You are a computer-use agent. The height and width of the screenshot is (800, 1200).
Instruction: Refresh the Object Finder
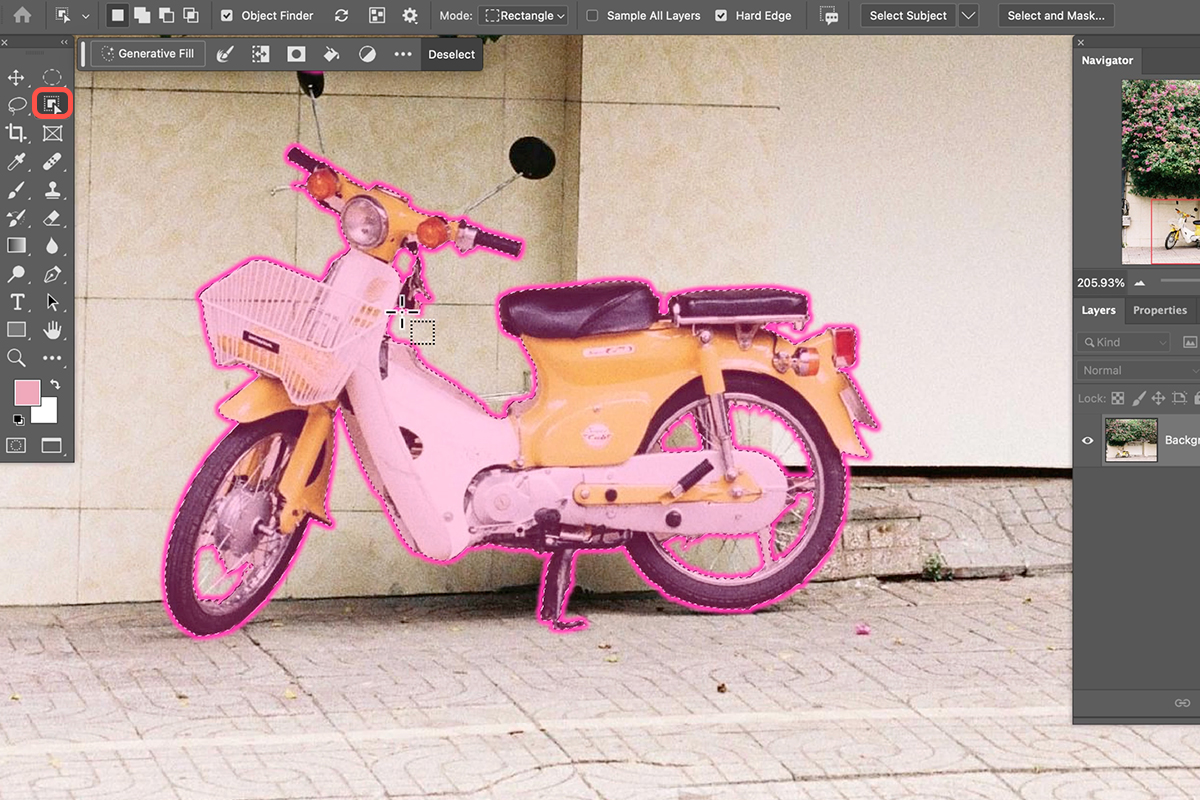click(342, 16)
